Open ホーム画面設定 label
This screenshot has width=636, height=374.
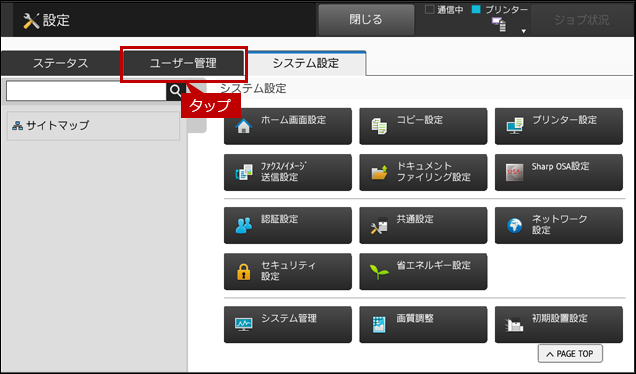point(294,120)
